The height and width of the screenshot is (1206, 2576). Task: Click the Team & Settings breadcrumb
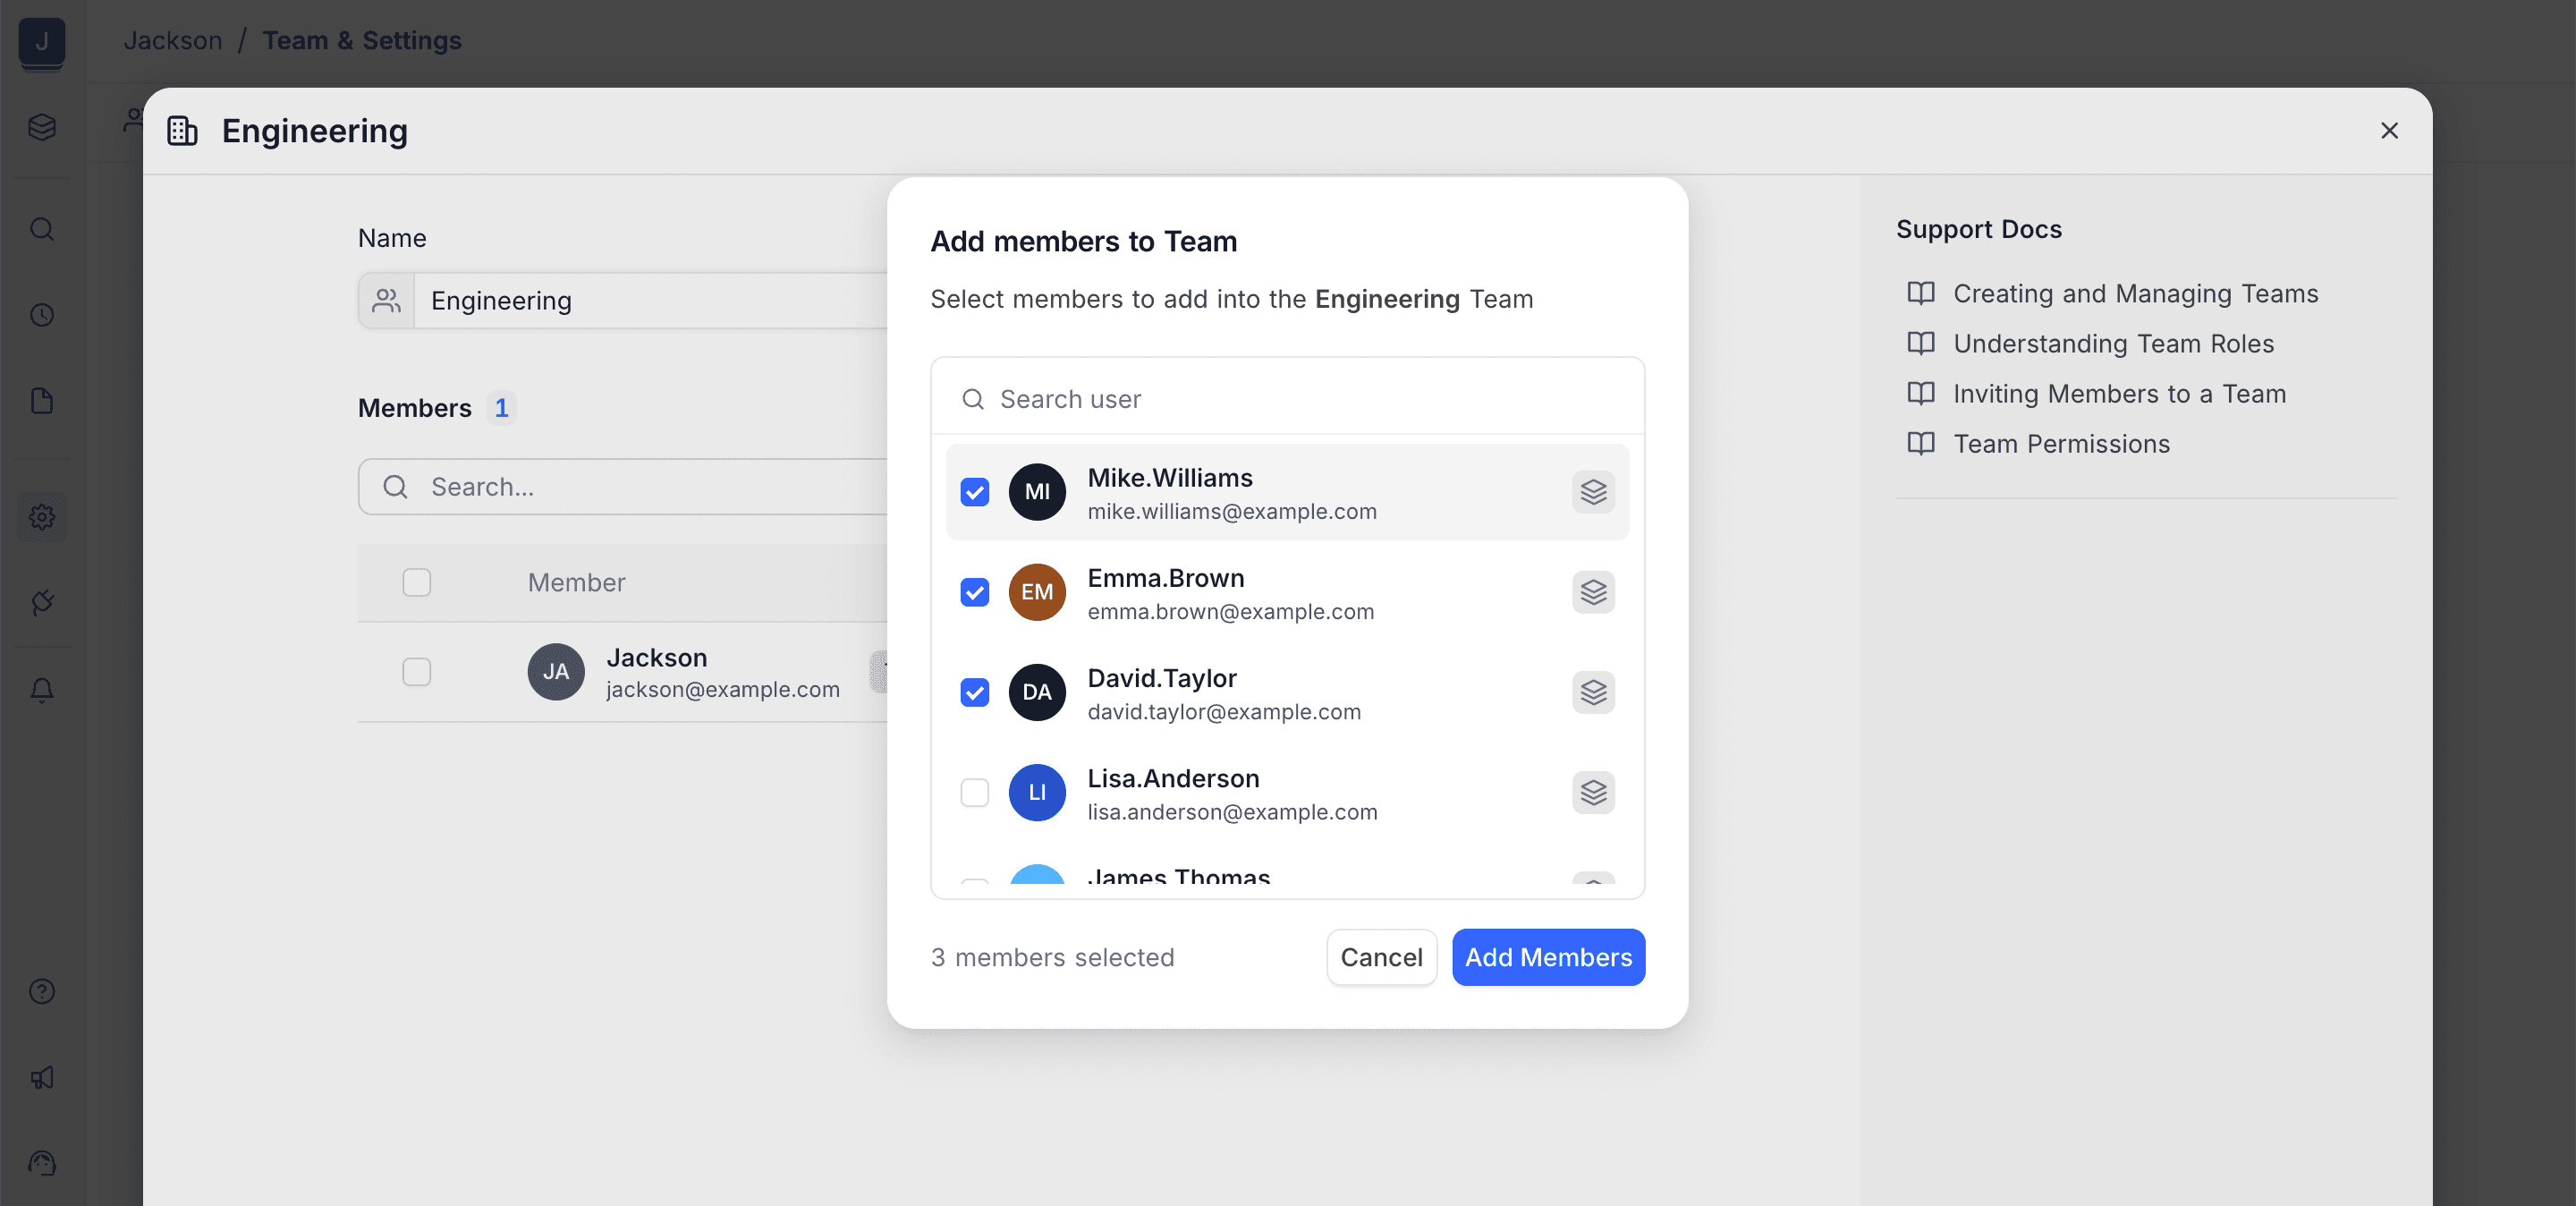click(x=362, y=40)
